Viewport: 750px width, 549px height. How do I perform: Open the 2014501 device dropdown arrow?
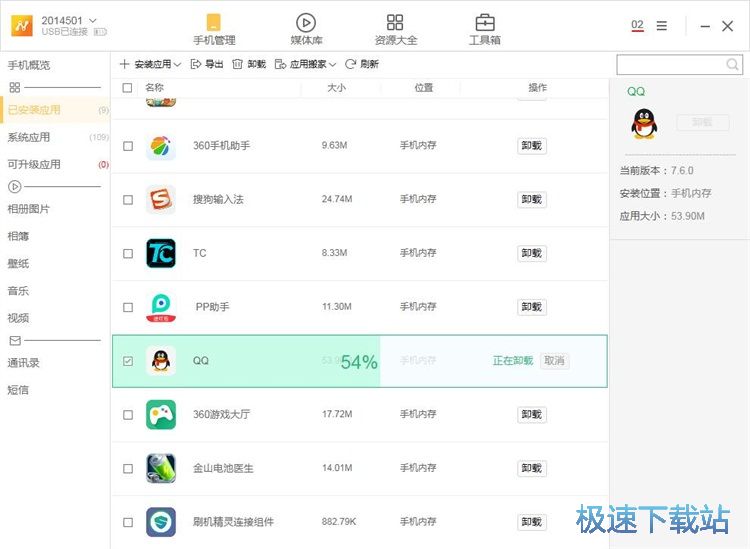(93, 20)
